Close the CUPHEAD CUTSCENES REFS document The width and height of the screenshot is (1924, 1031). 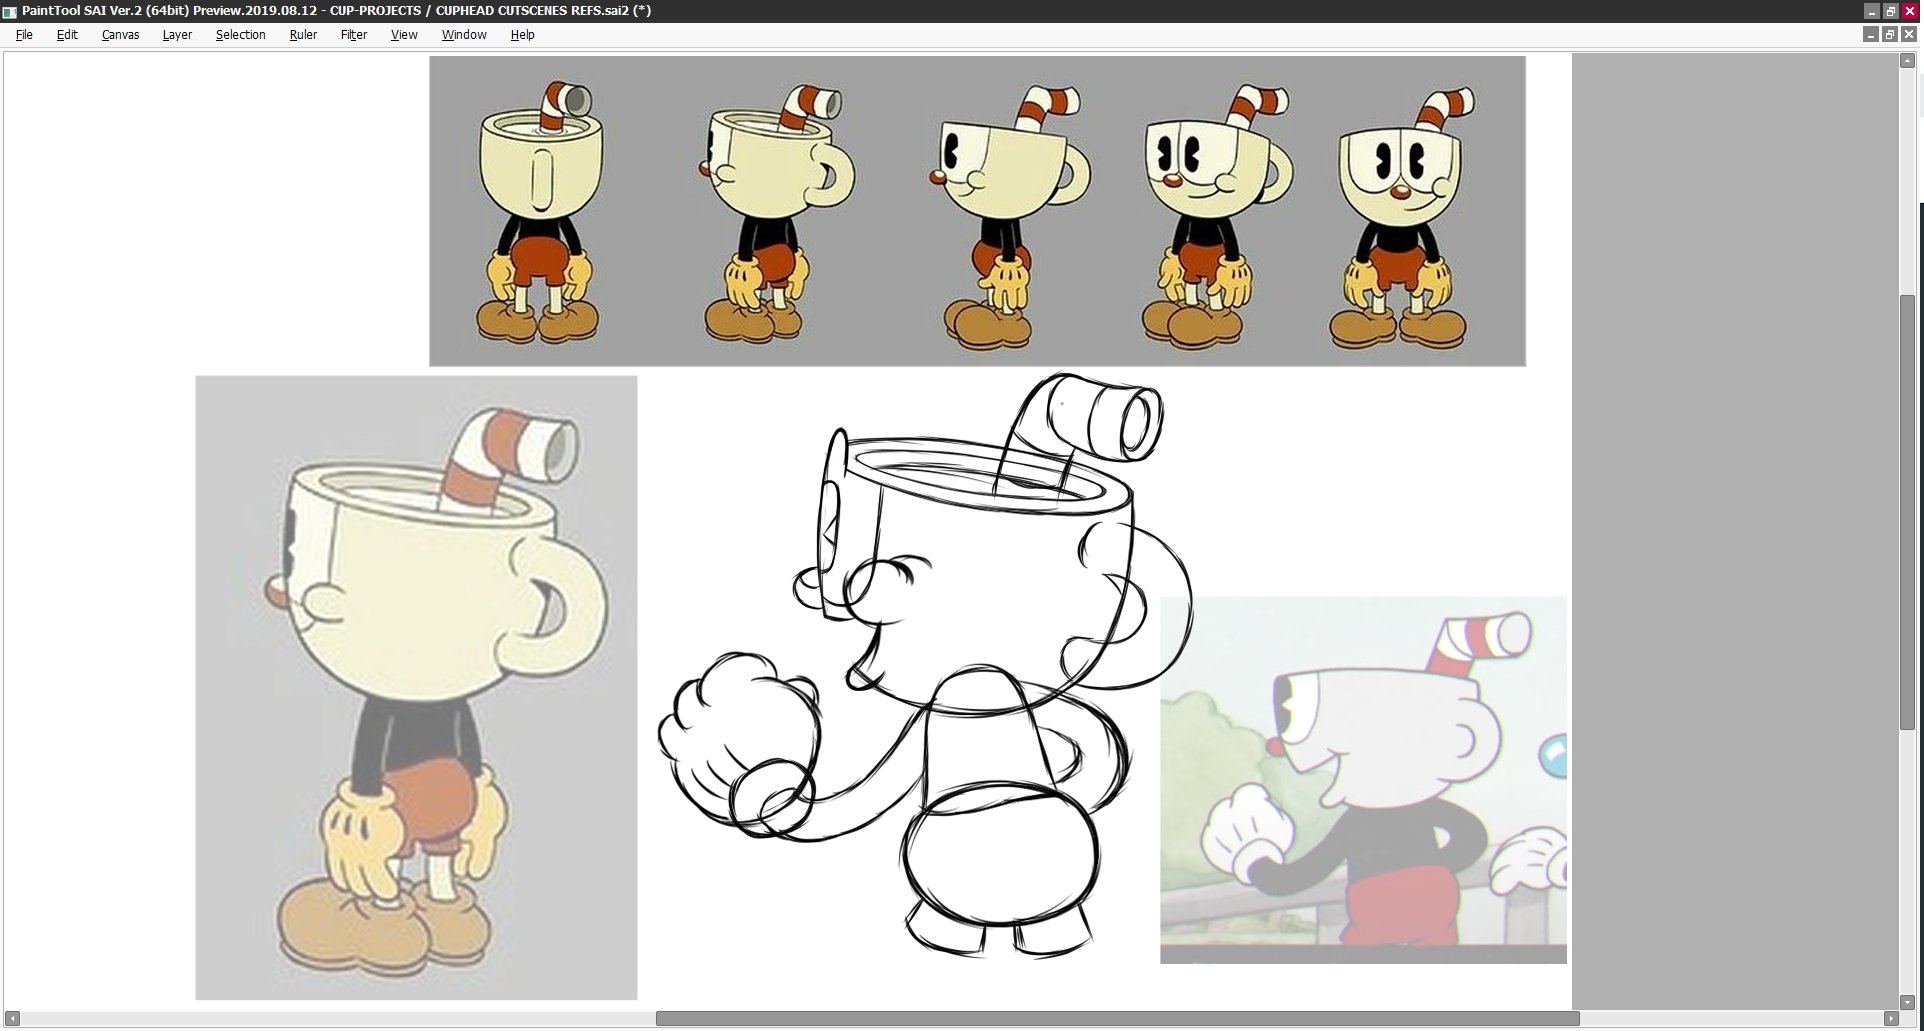(1909, 34)
